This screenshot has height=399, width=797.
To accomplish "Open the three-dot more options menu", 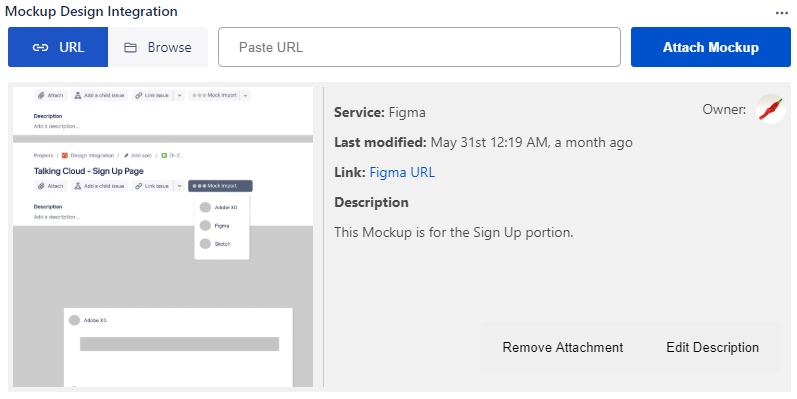I will 782,13.
